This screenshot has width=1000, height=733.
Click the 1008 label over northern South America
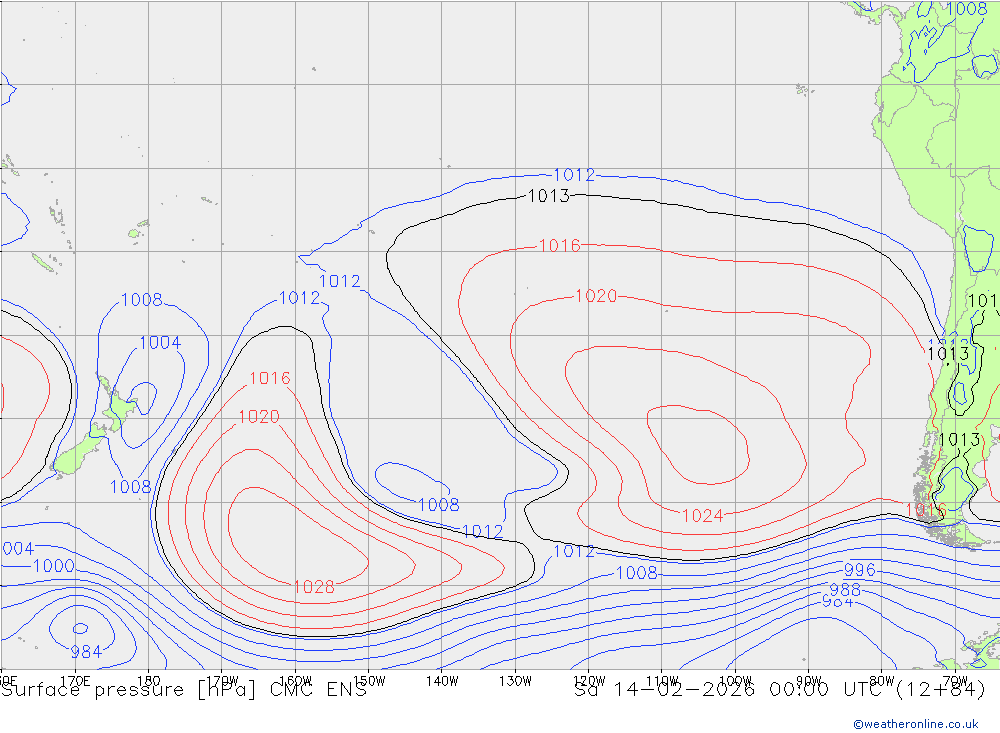click(967, 9)
